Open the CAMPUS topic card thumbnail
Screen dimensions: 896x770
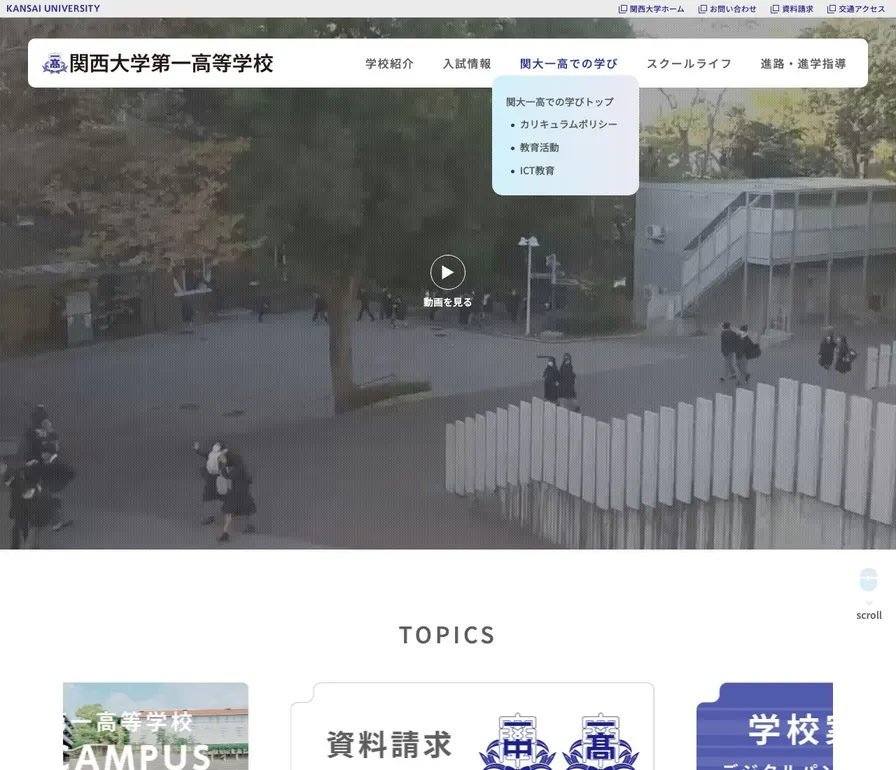click(155, 726)
